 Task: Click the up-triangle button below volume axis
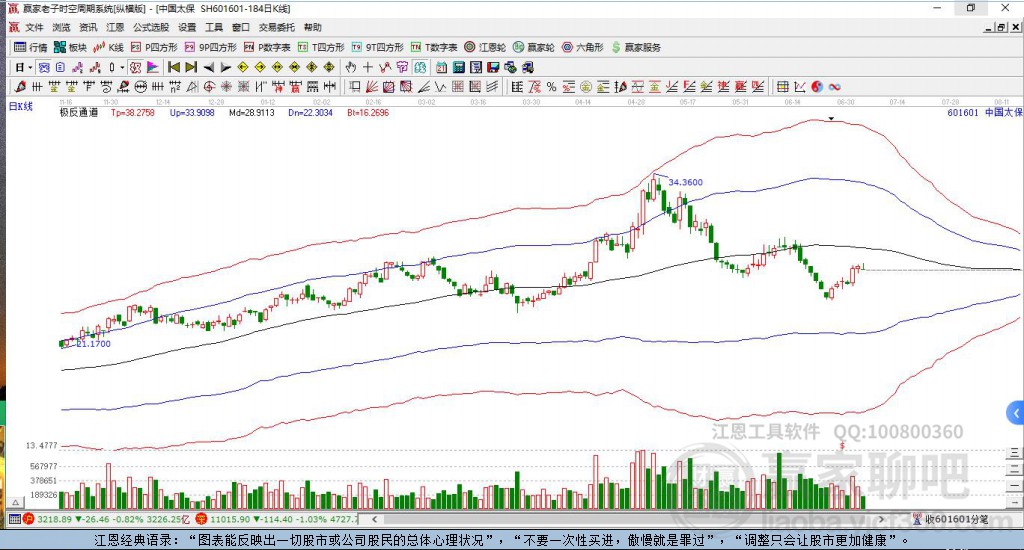[x=16, y=502]
